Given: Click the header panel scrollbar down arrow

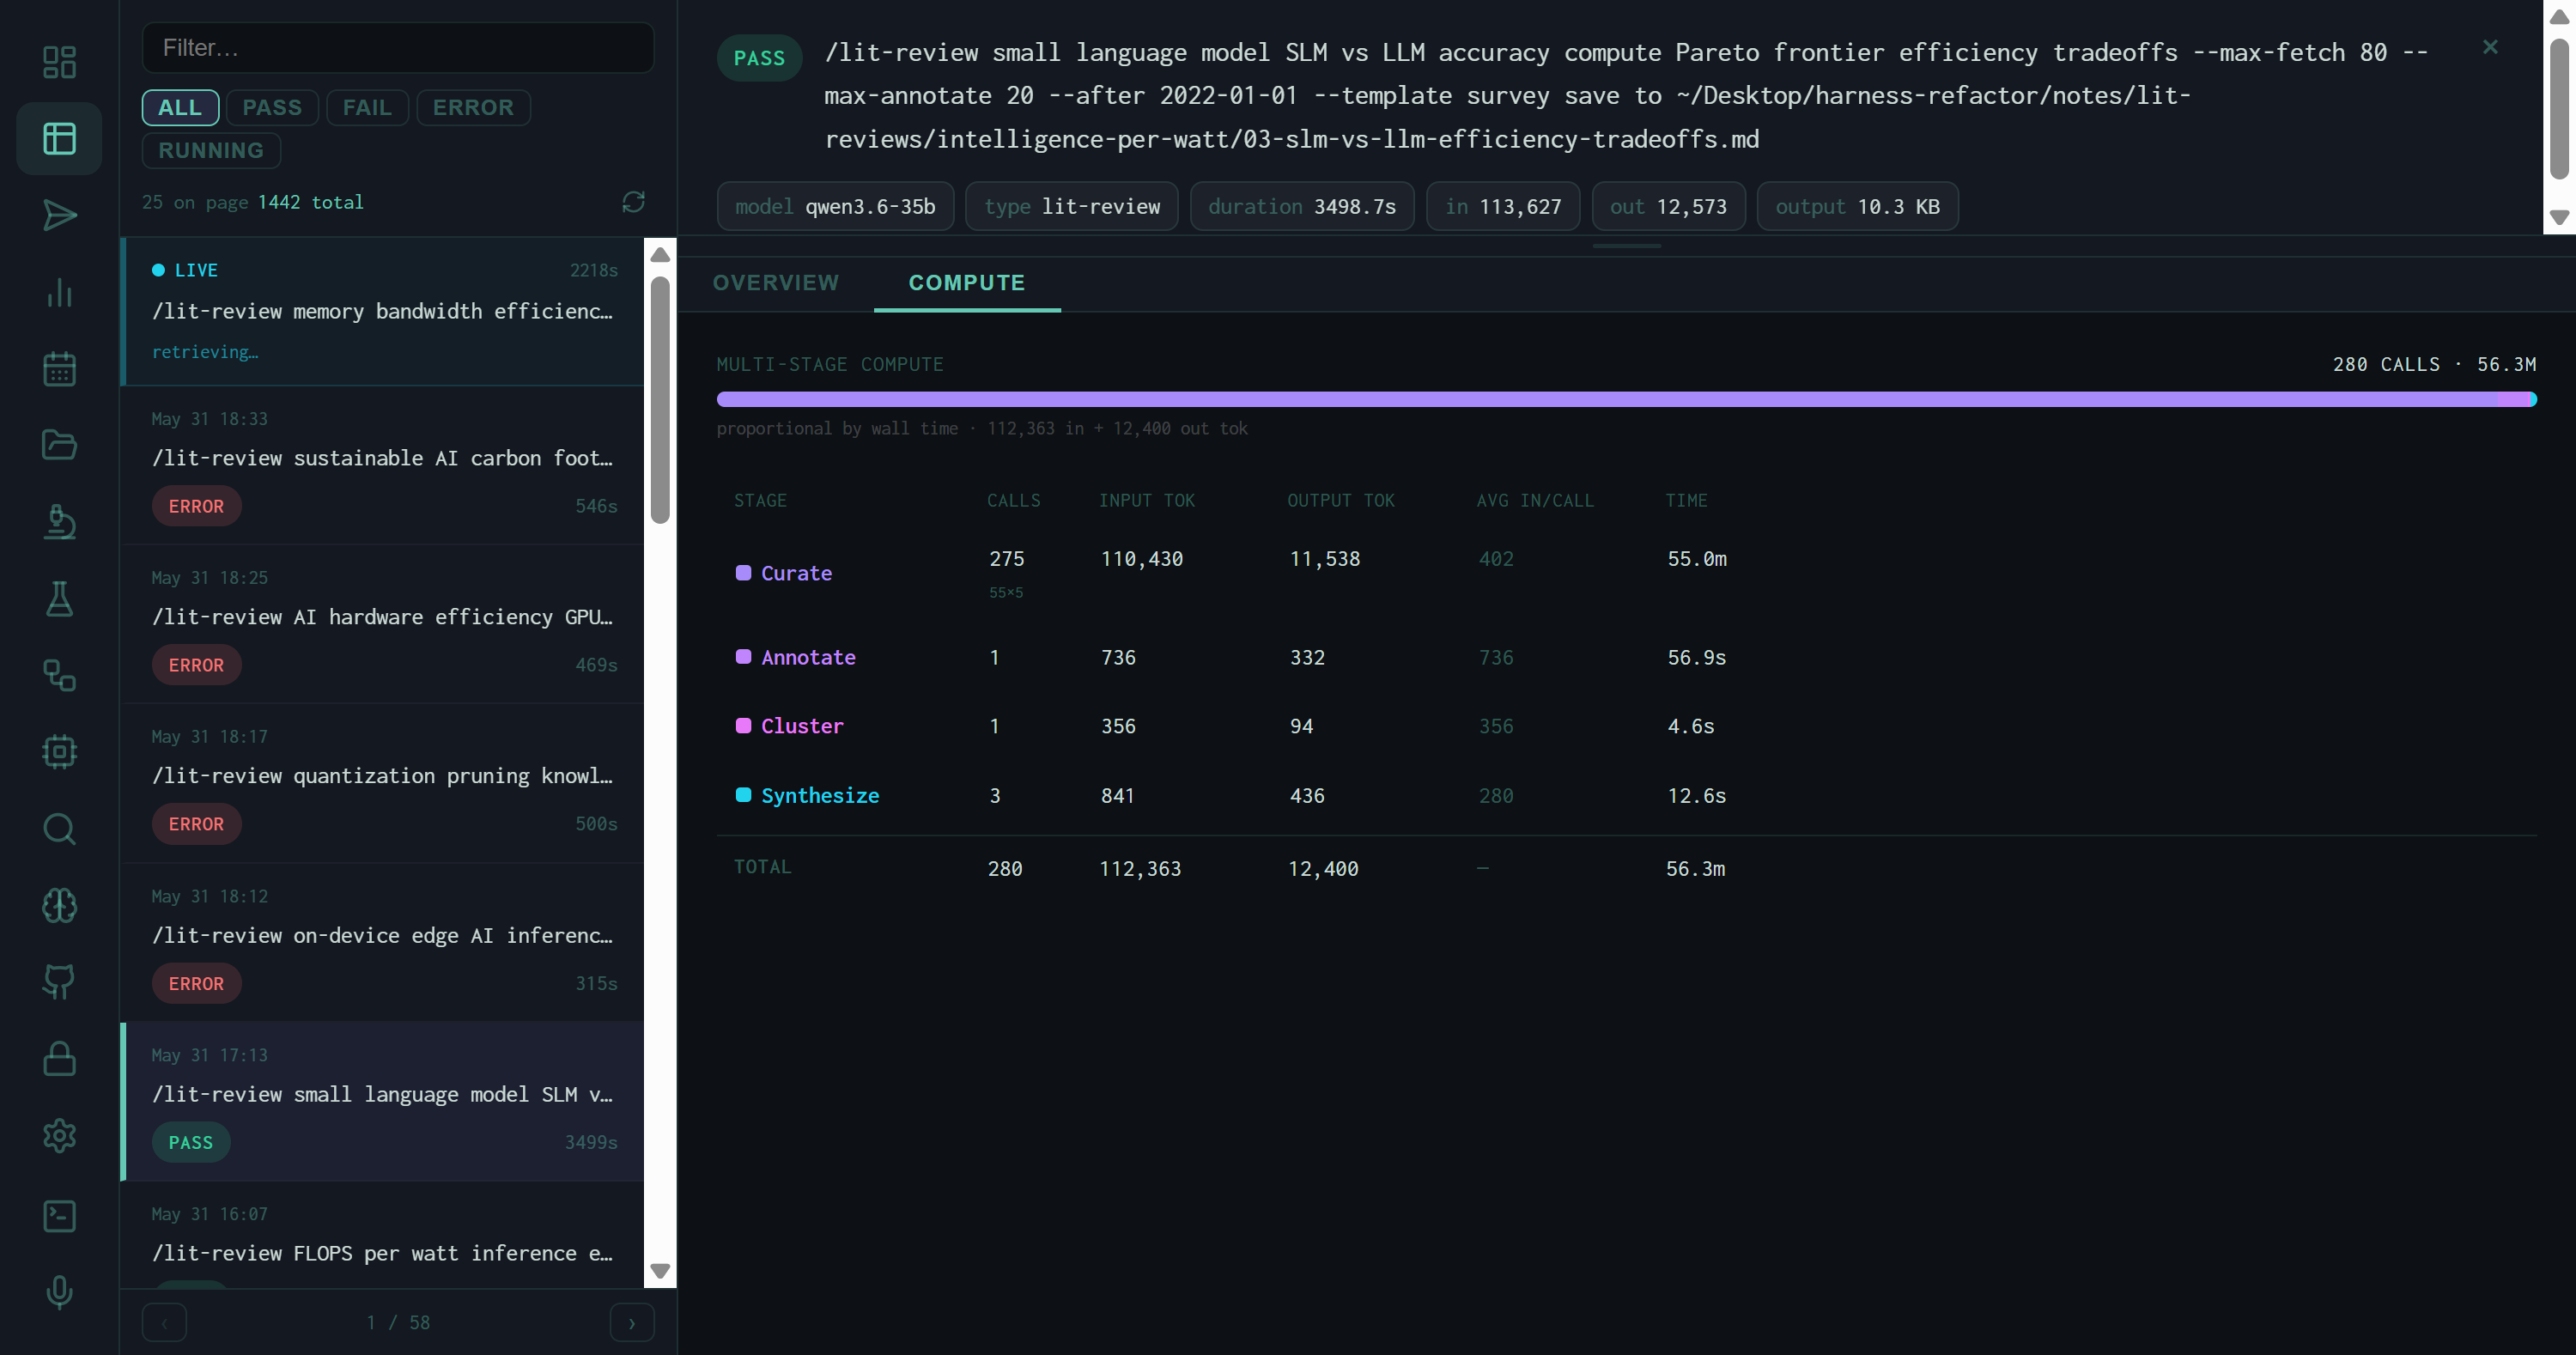Looking at the screenshot, I should point(2559,217).
